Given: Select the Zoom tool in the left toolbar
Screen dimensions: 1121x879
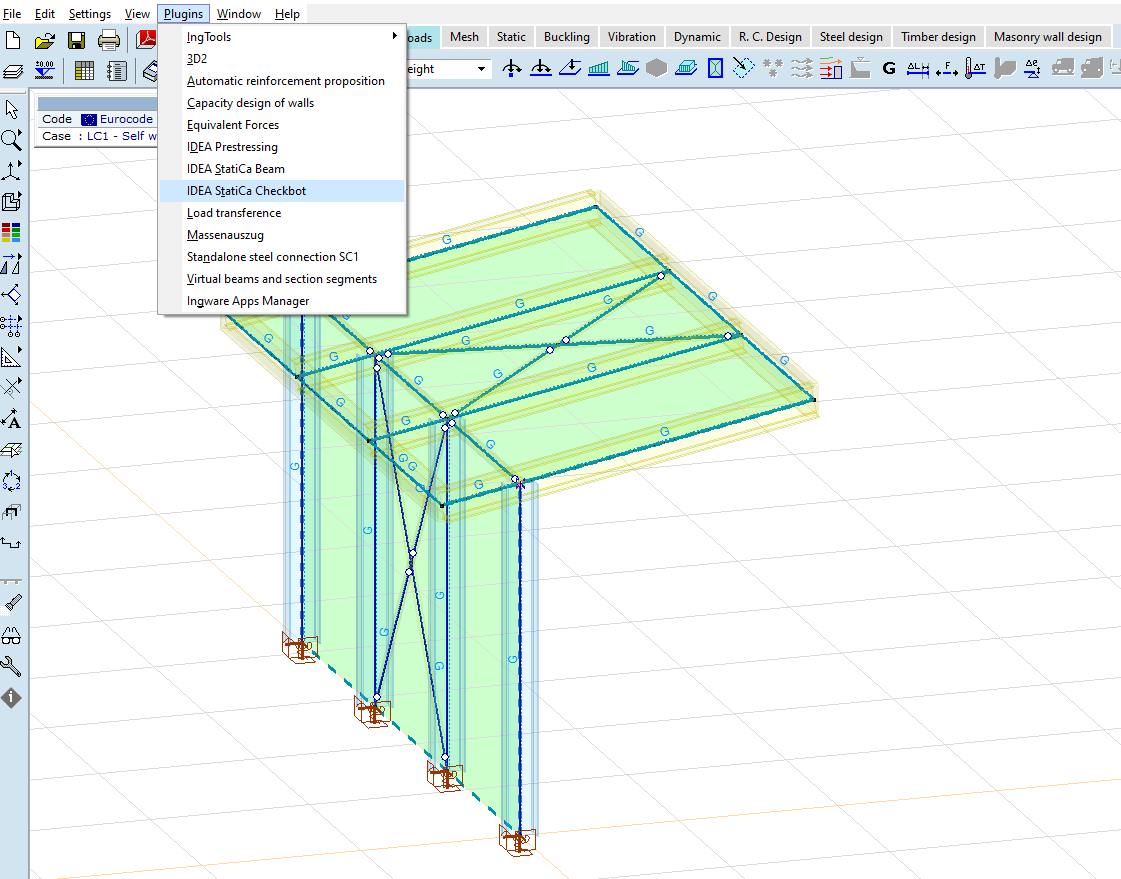Looking at the screenshot, I should (x=12, y=139).
